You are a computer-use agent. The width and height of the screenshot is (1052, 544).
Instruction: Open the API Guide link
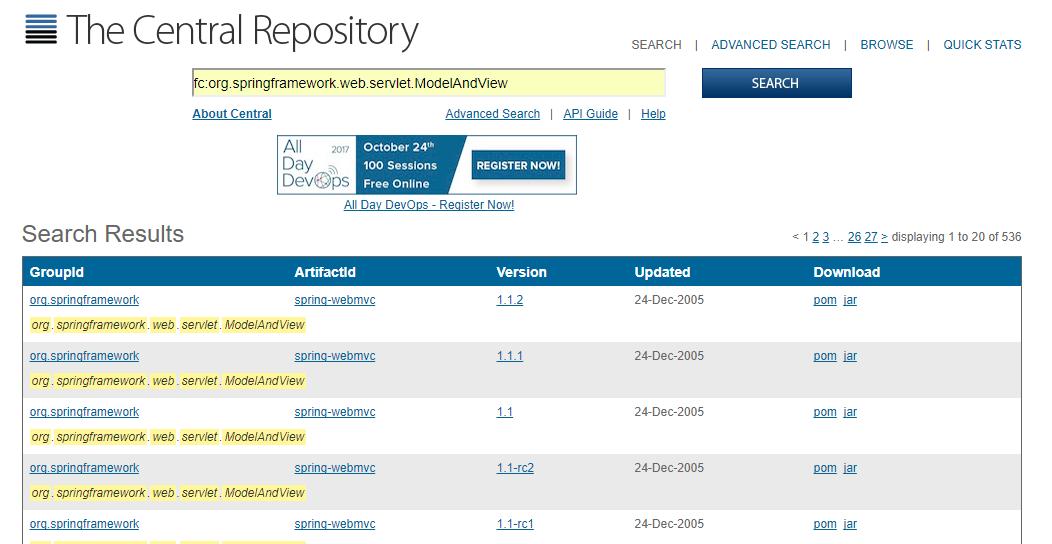click(x=590, y=114)
